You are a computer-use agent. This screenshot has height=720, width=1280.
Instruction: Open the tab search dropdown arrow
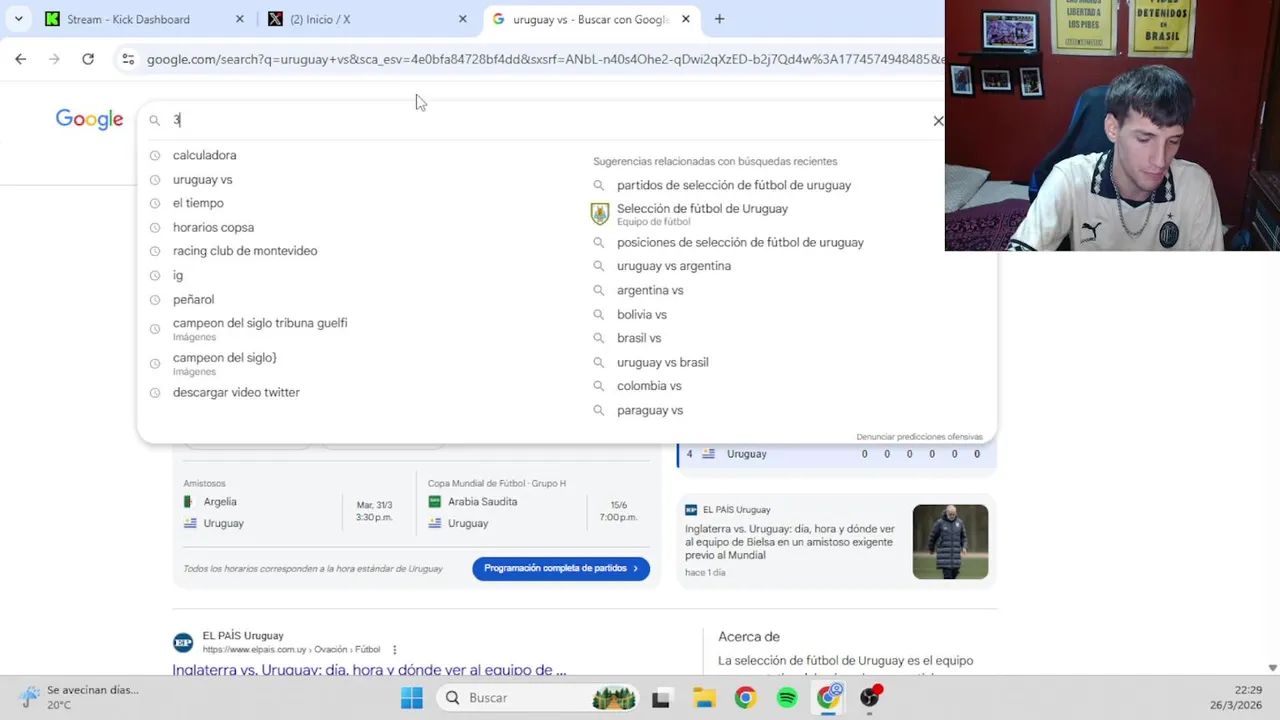[x=18, y=19]
